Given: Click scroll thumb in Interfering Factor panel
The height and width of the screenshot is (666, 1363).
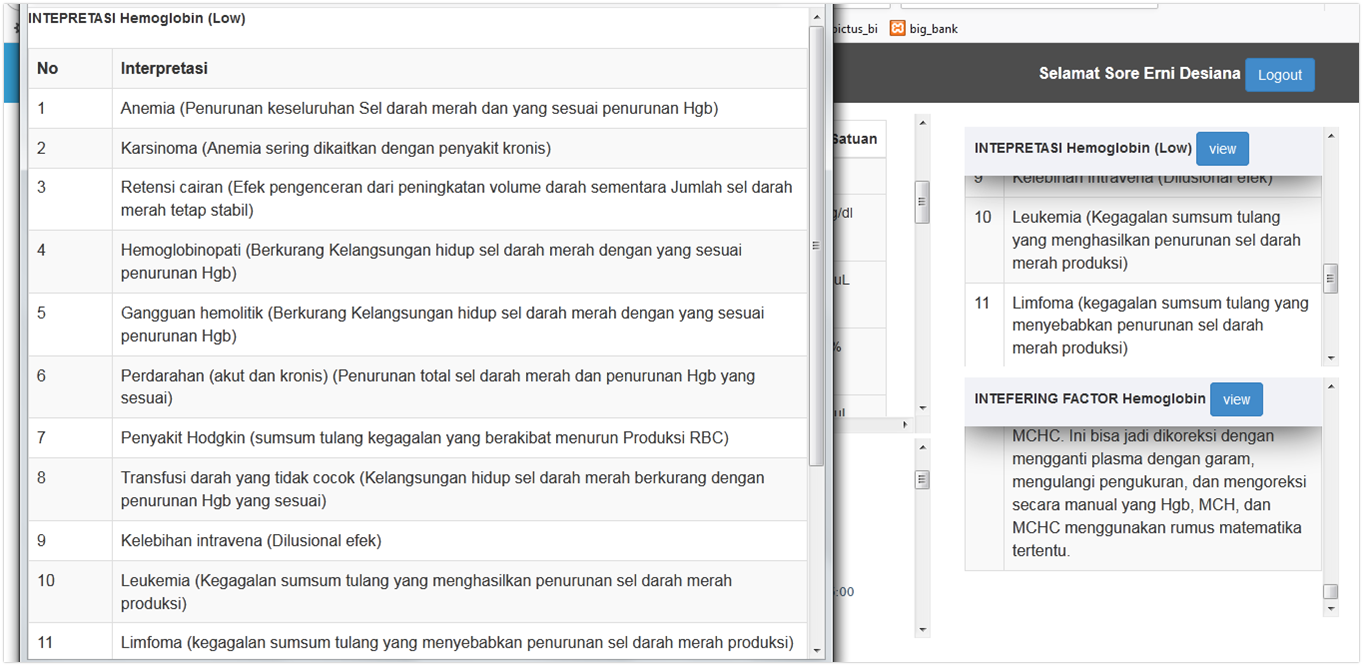Looking at the screenshot, I should pyautogui.click(x=1330, y=591).
